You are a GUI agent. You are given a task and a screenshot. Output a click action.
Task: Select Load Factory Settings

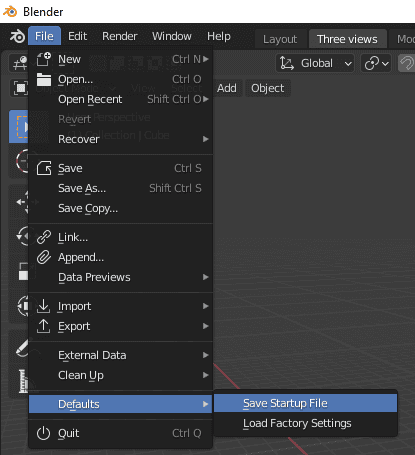[x=306, y=423]
